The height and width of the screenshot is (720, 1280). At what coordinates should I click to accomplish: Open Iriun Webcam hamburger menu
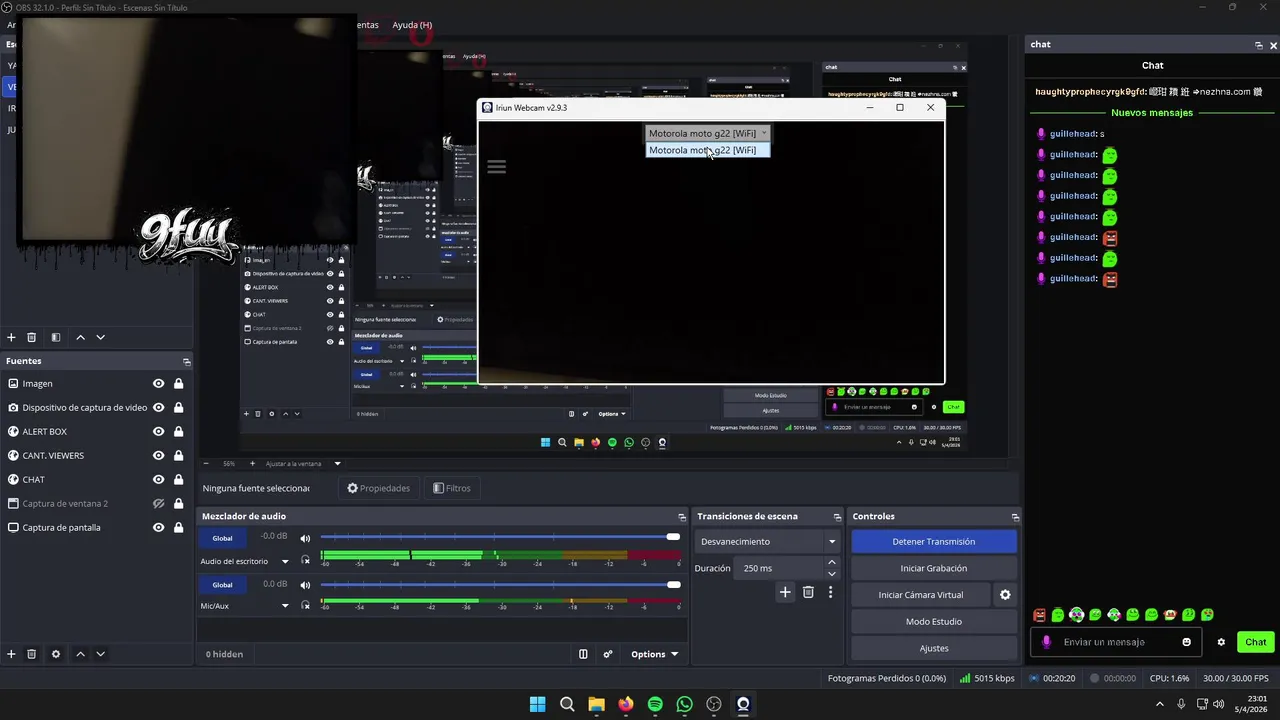point(497,167)
